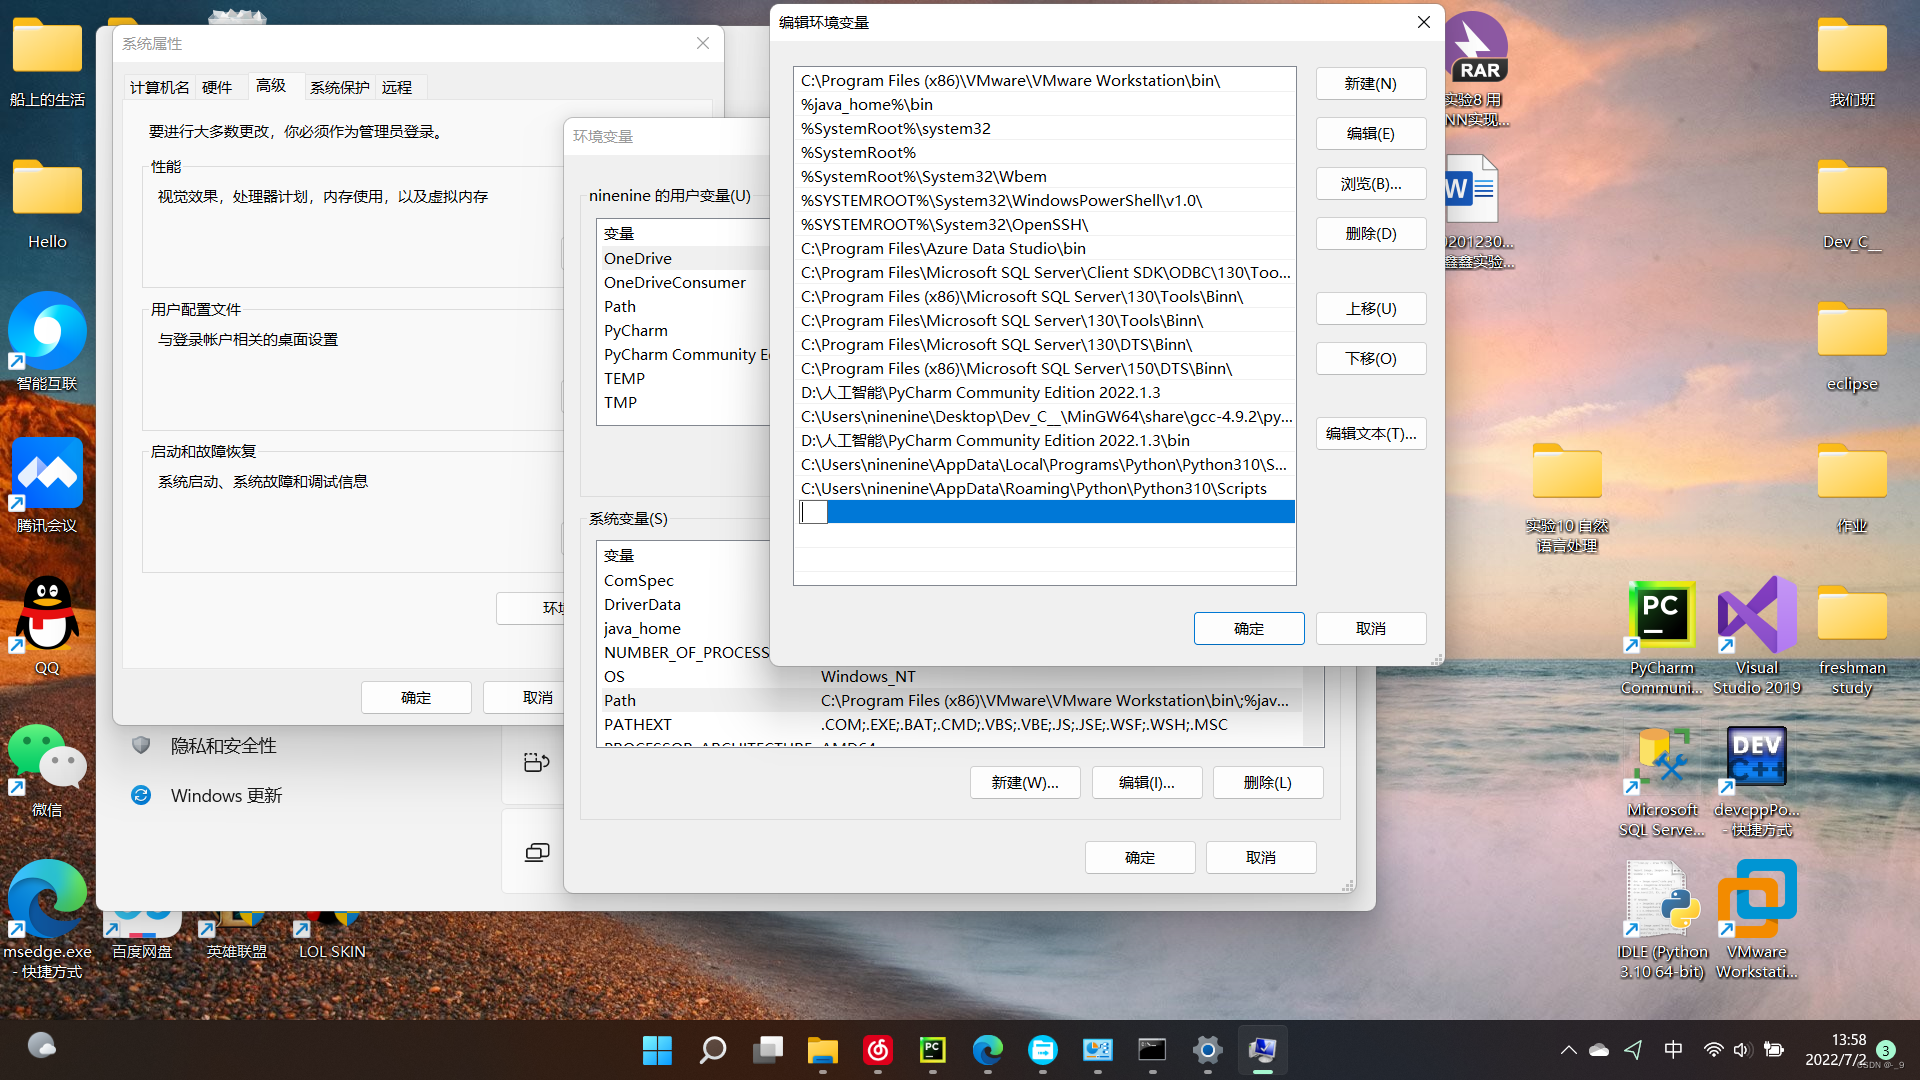Open IDLE Python 3.10 desktop shortcut

tap(1660, 900)
